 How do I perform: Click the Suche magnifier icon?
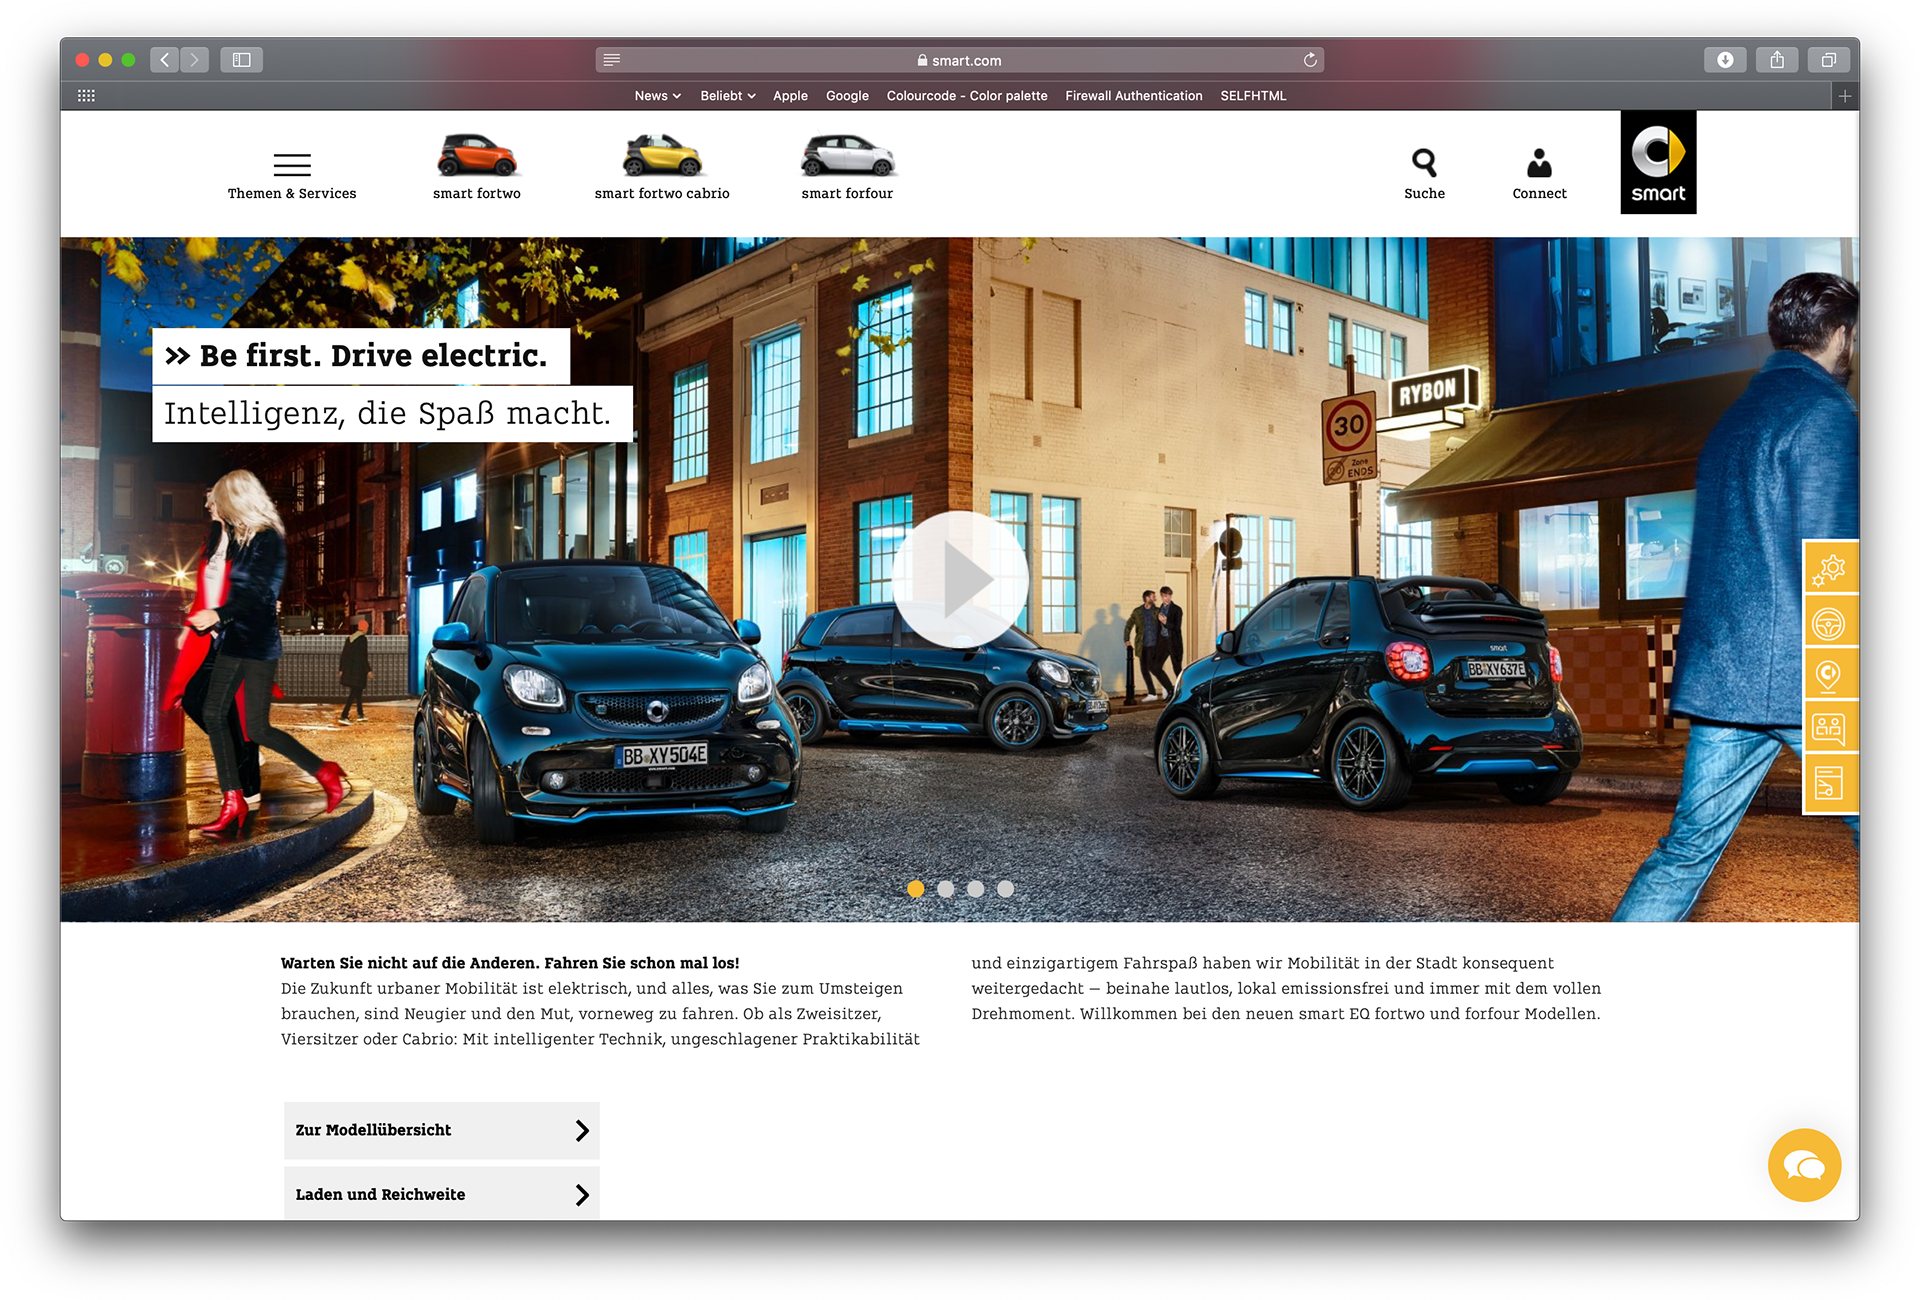[x=1423, y=163]
